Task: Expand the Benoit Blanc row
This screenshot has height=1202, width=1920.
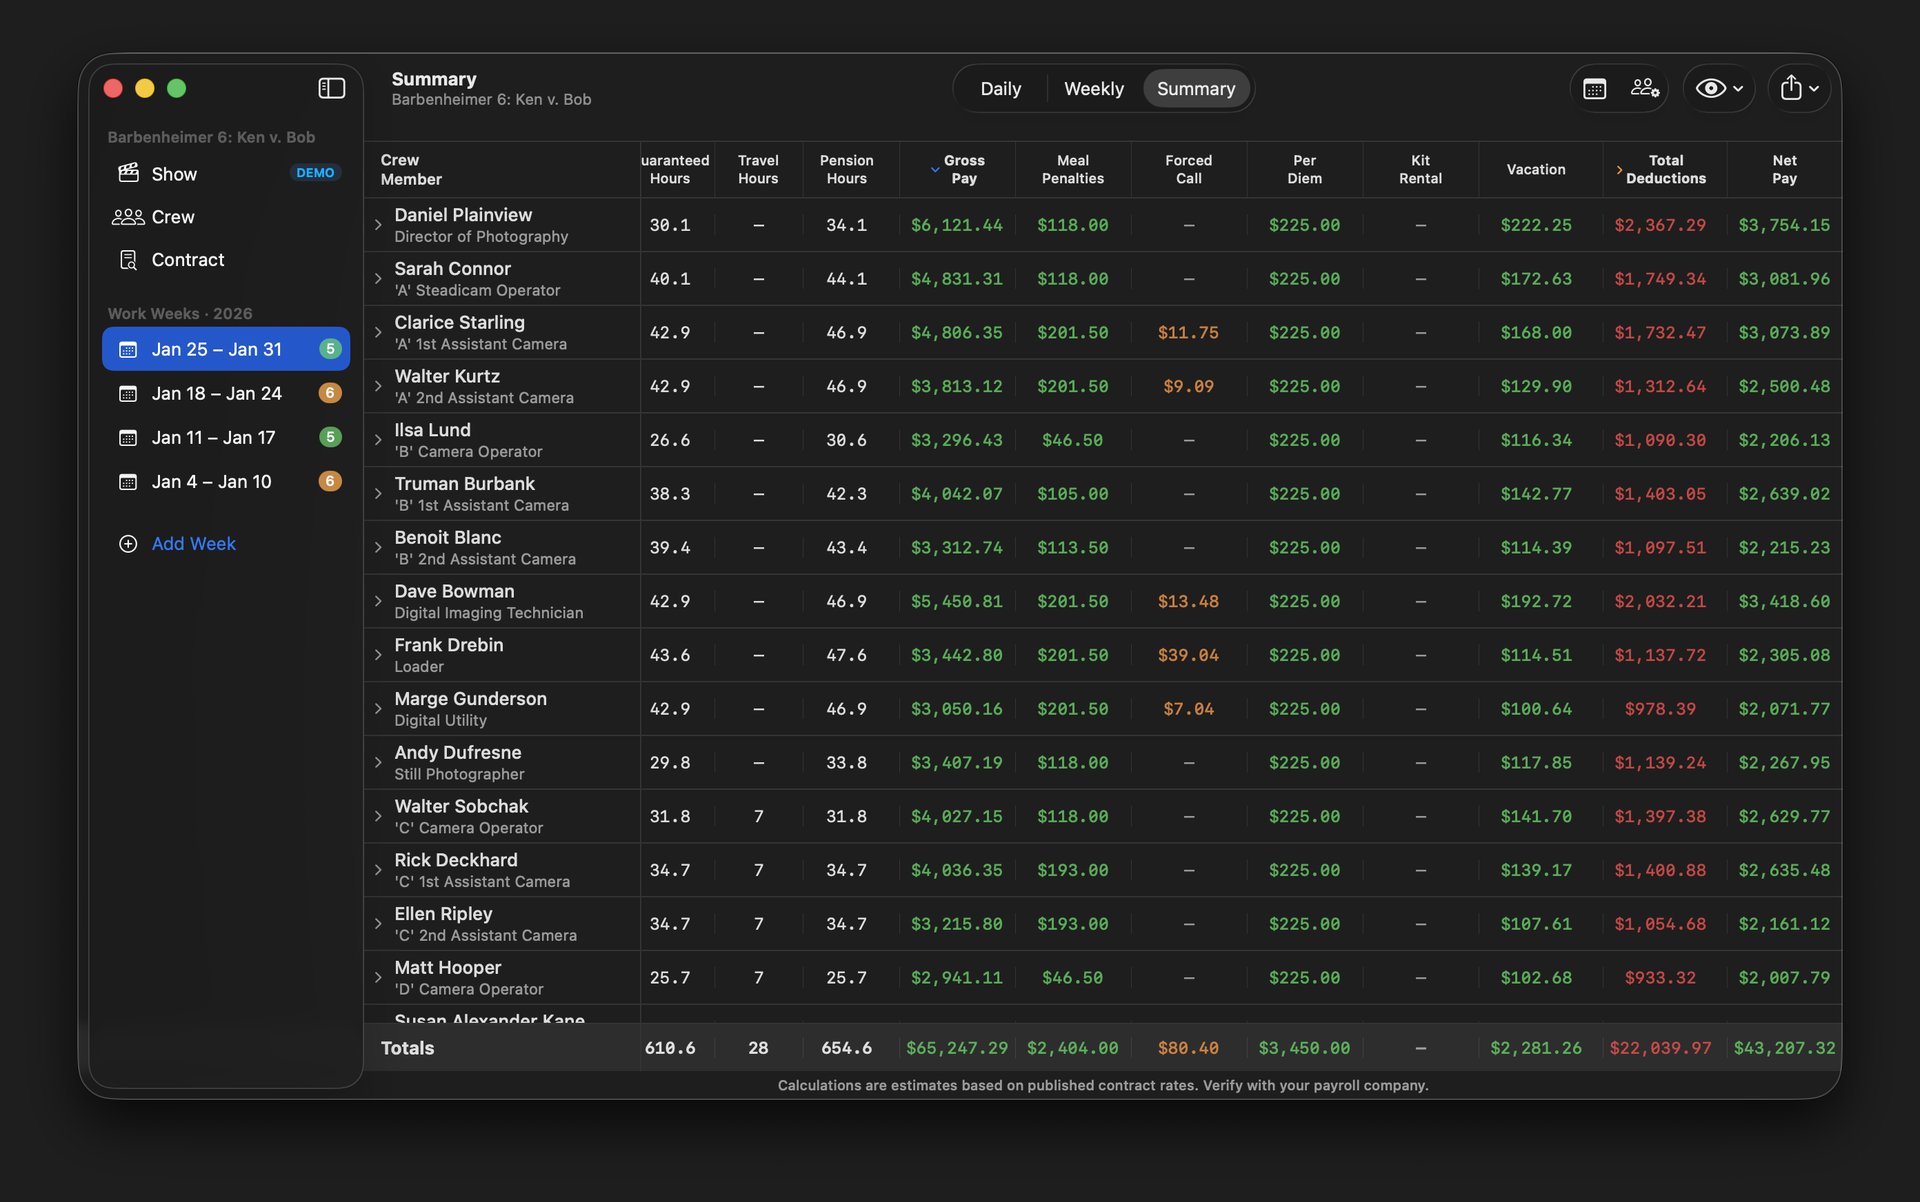Action: coord(378,548)
